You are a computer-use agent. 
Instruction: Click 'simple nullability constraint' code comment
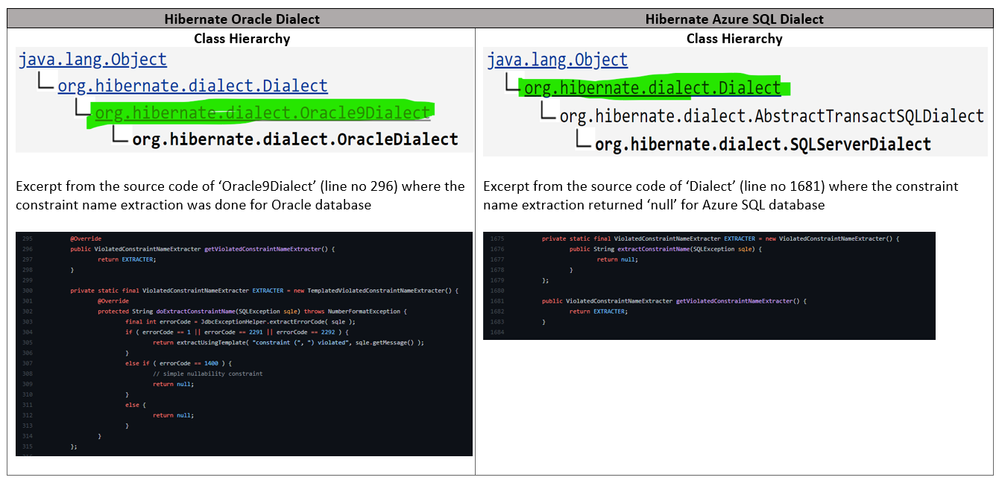[x=208, y=373]
